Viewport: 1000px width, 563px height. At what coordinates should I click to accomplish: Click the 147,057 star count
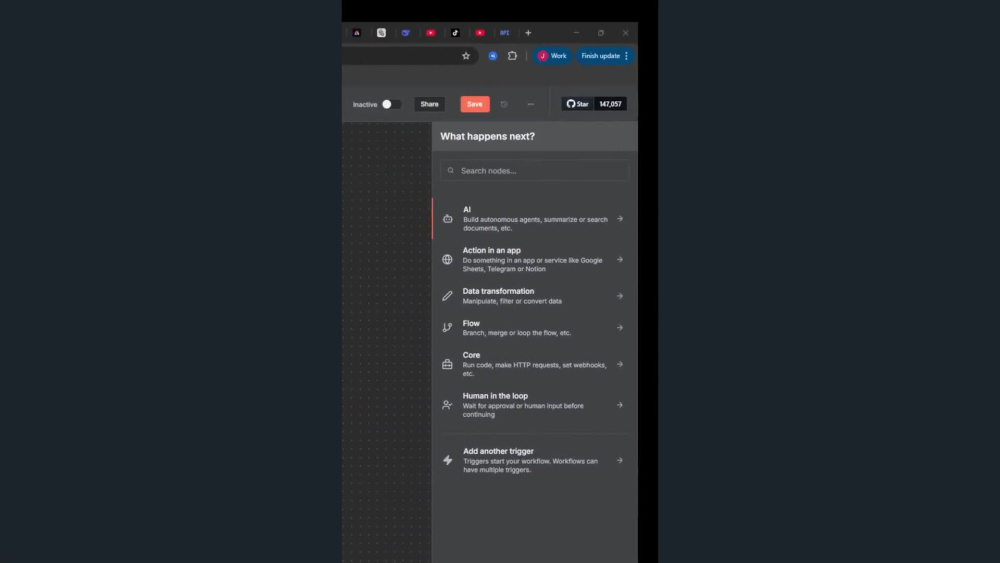point(610,104)
